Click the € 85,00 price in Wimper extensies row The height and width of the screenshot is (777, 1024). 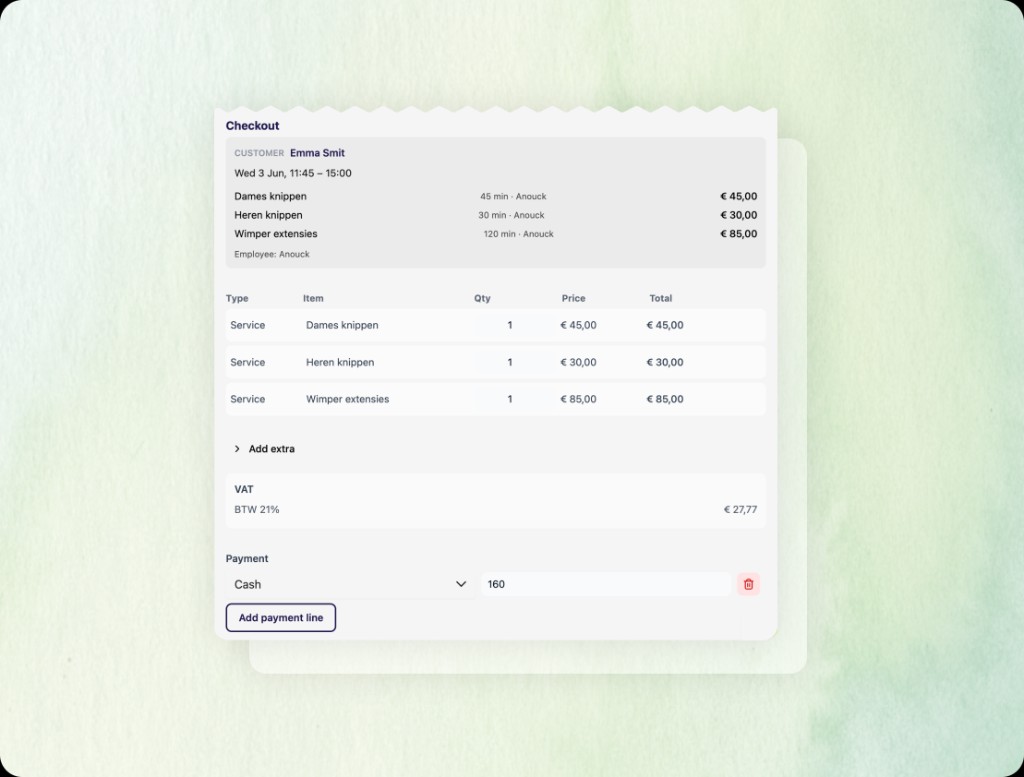click(578, 399)
